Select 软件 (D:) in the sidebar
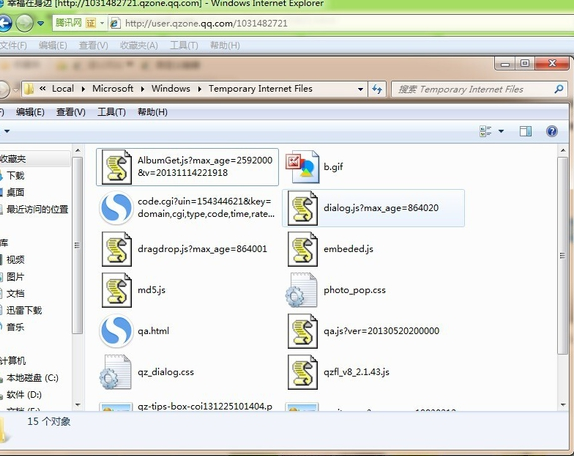The width and height of the screenshot is (574, 456). [x=23, y=395]
